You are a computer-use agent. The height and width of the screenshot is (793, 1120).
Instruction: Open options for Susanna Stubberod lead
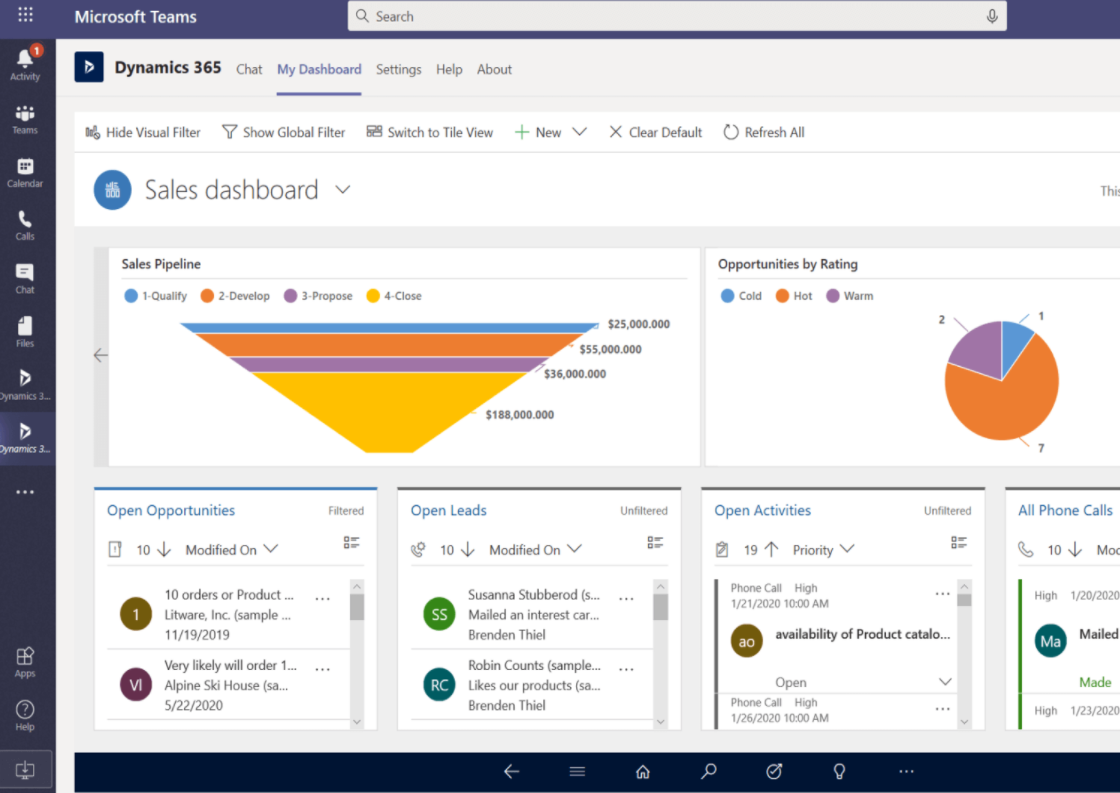click(x=626, y=599)
